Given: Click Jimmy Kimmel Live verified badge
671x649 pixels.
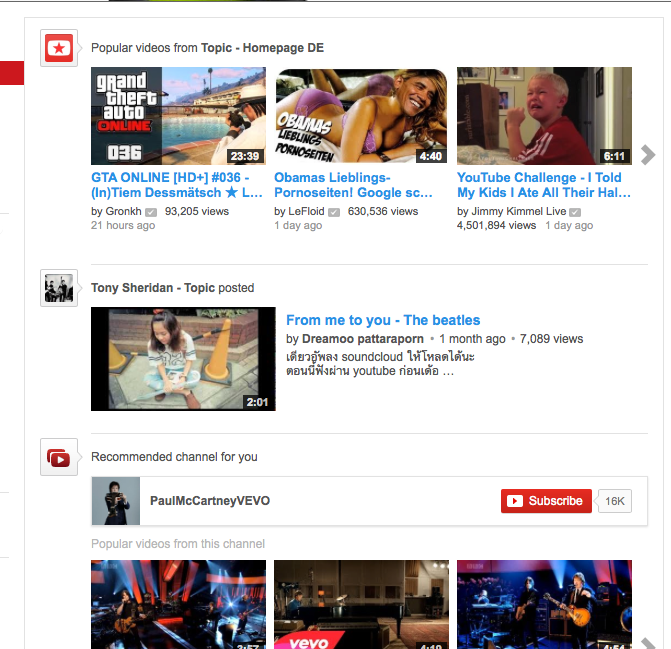Looking at the screenshot, I should pos(575,212).
